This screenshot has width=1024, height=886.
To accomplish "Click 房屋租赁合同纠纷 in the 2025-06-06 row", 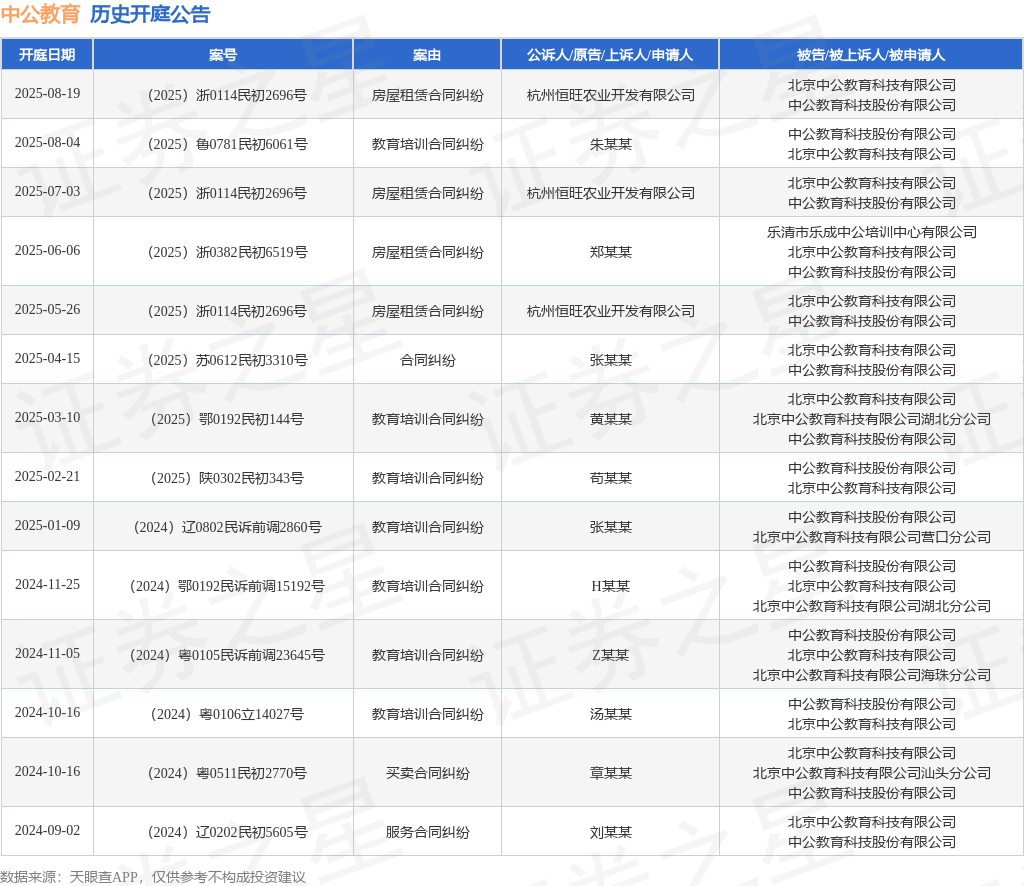I will coord(428,252).
